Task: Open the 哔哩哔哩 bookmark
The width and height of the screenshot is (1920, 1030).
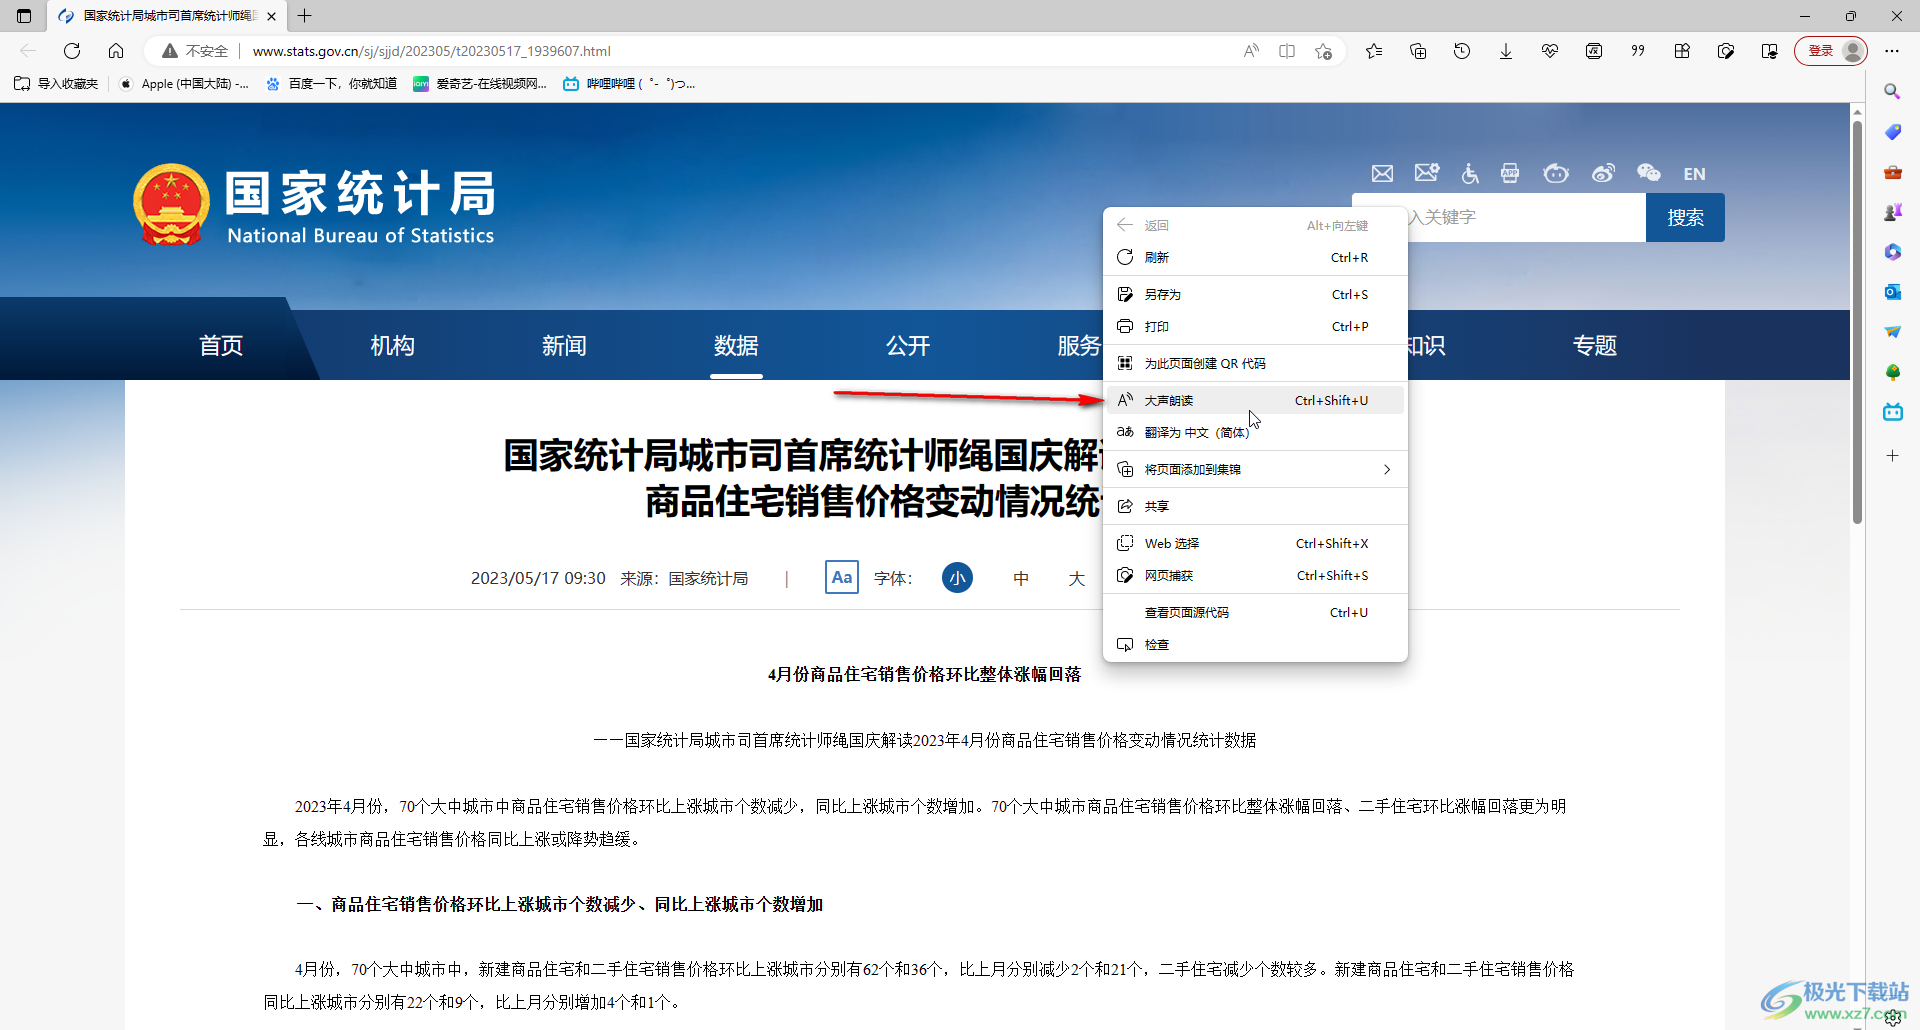Action: coord(629,84)
